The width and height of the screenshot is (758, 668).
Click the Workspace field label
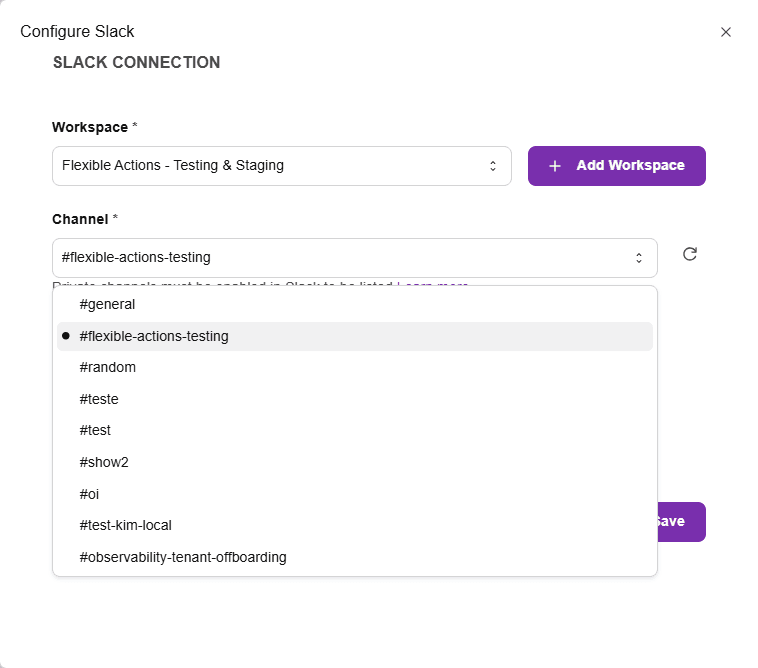coord(90,127)
